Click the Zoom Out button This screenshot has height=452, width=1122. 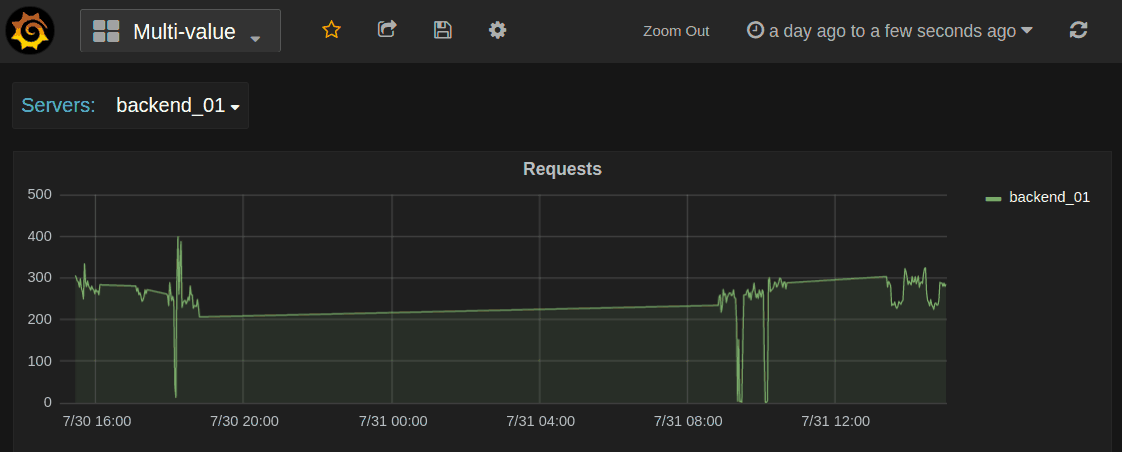pos(676,31)
